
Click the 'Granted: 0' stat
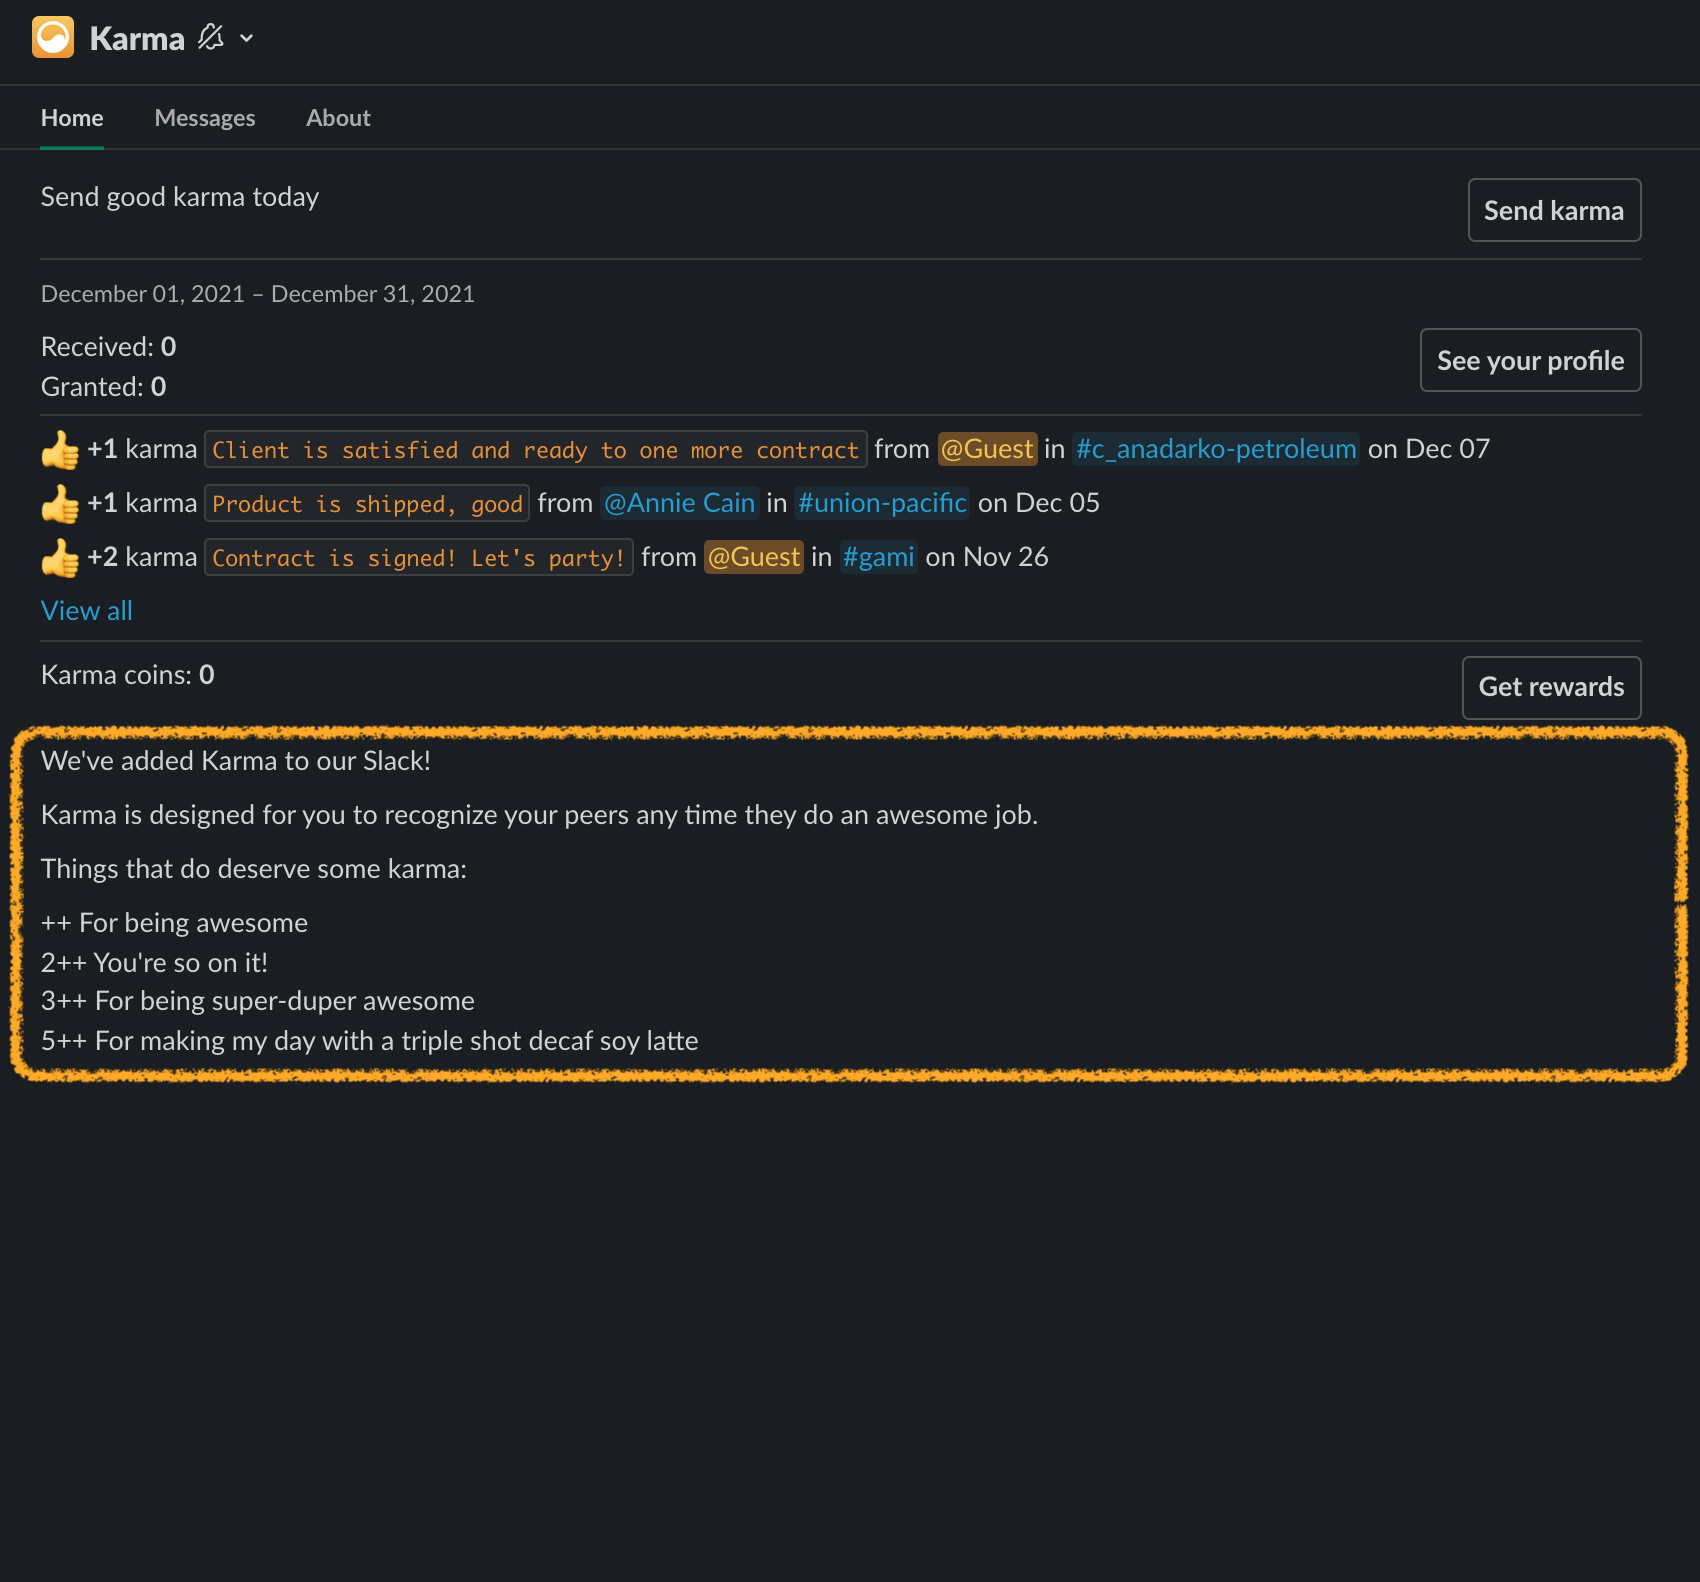pyautogui.click(x=104, y=387)
